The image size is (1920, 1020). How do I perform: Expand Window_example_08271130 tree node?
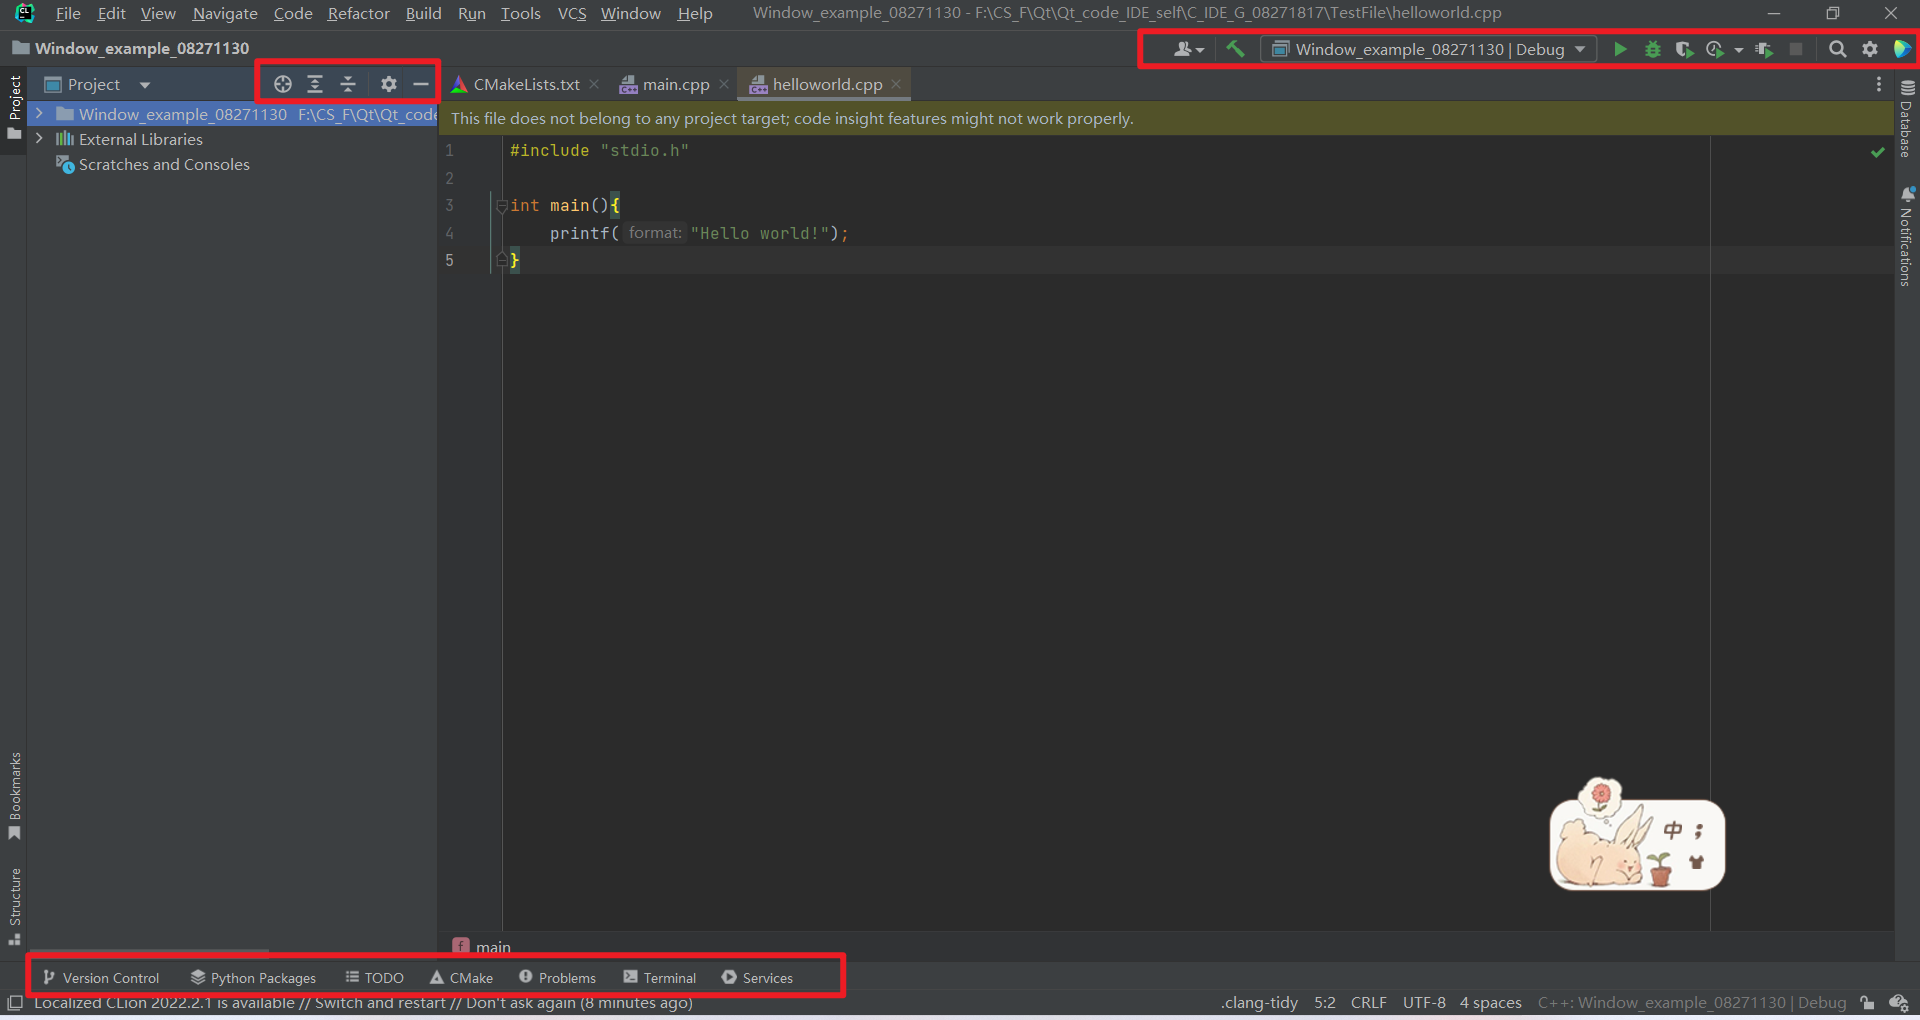[39, 114]
